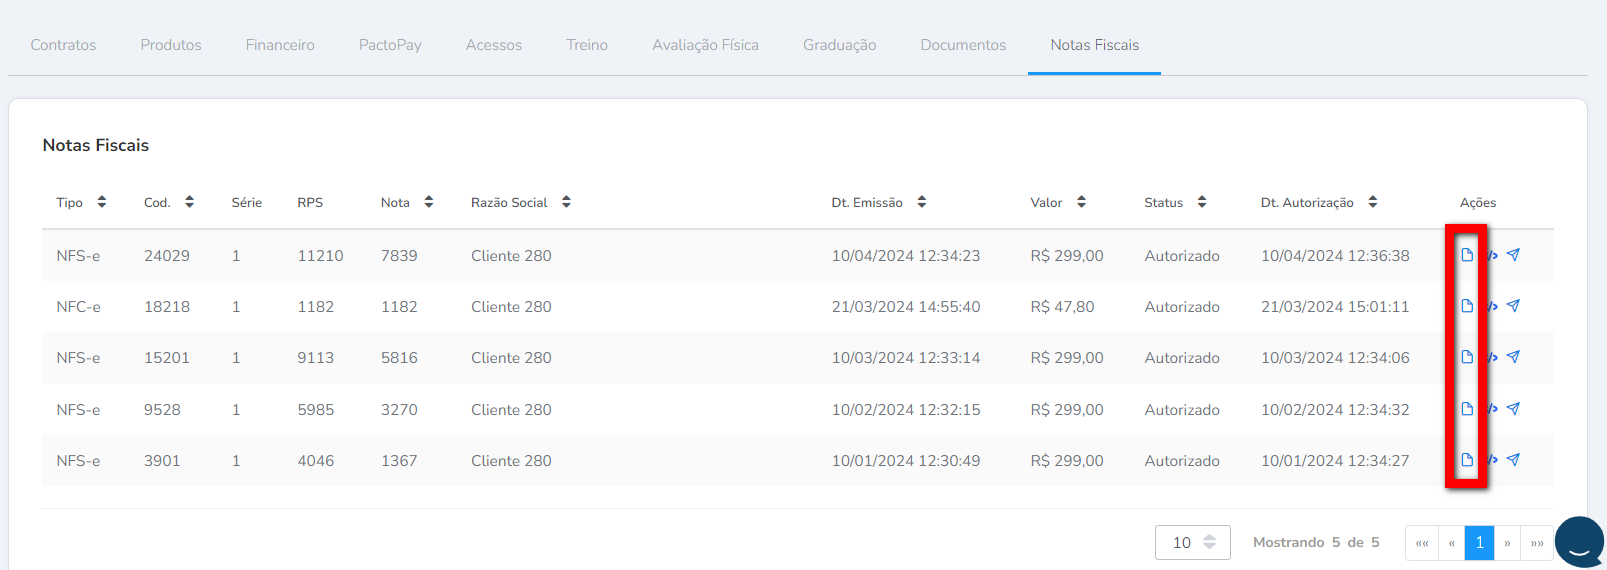Click XML code icon for nota 5816
This screenshot has height=570, width=1607.
coord(1492,357)
